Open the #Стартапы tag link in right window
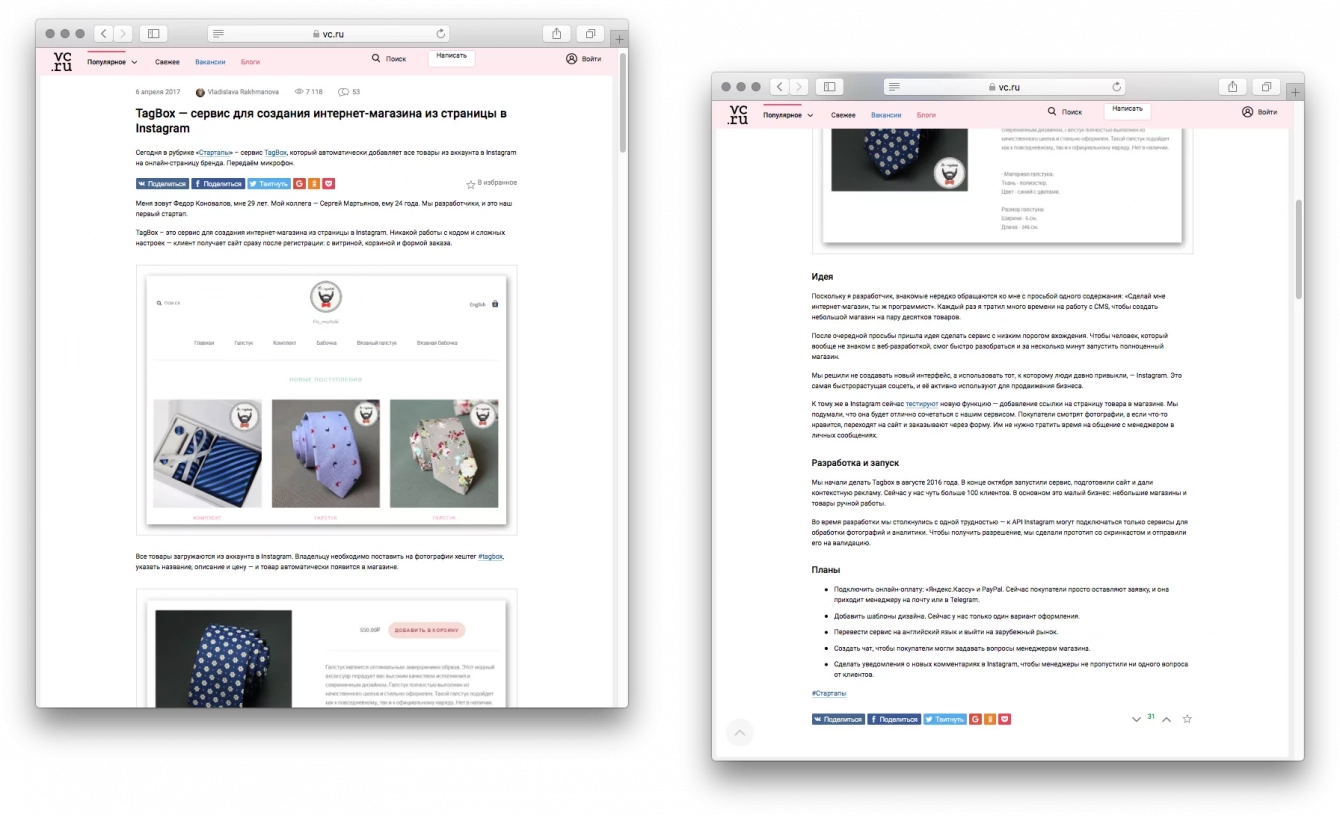The height and width of the screenshot is (816, 1340). tap(829, 693)
